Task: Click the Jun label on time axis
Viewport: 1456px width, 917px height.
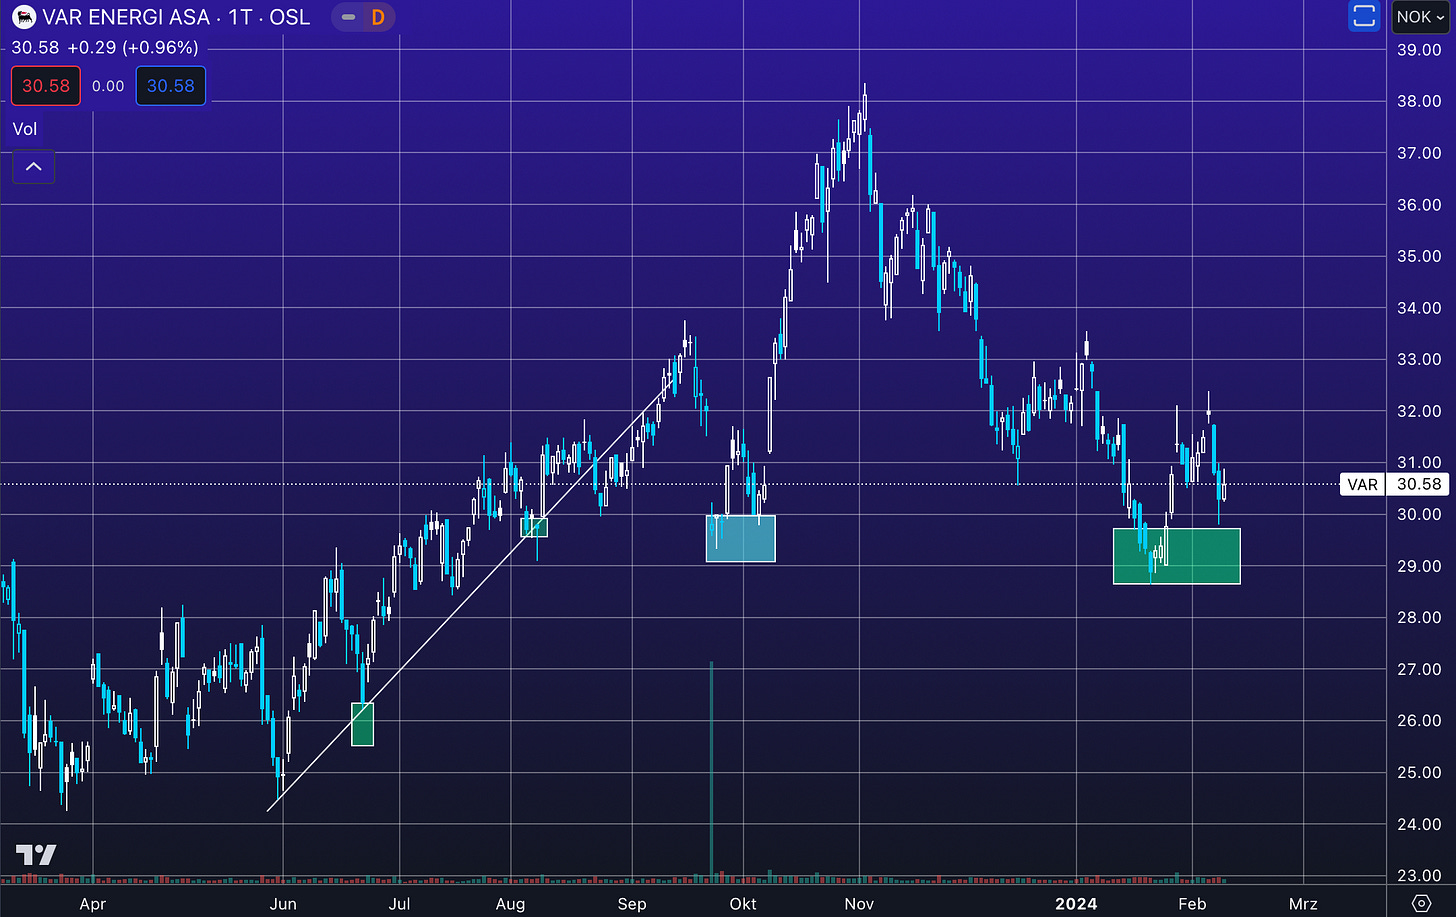Action: coord(283,904)
